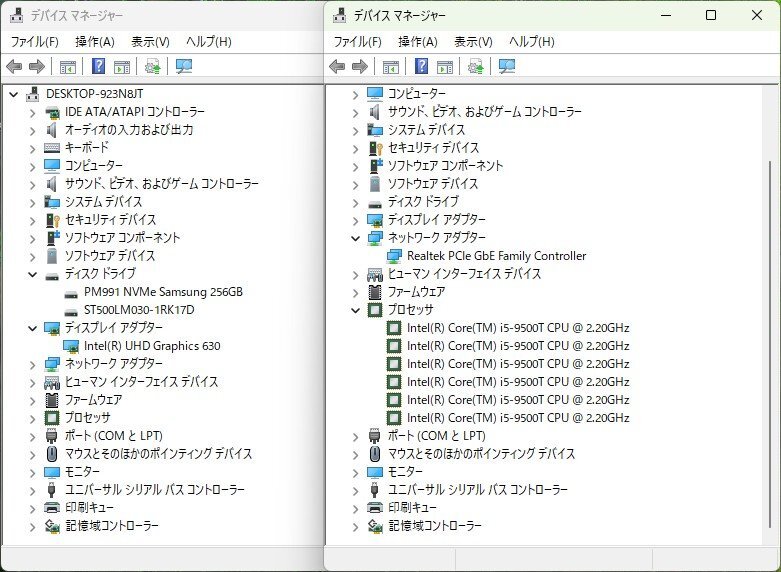The image size is (781, 572).
Task: Click Update driver icon in right window toolbar
Action: pyautogui.click(x=475, y=66)
